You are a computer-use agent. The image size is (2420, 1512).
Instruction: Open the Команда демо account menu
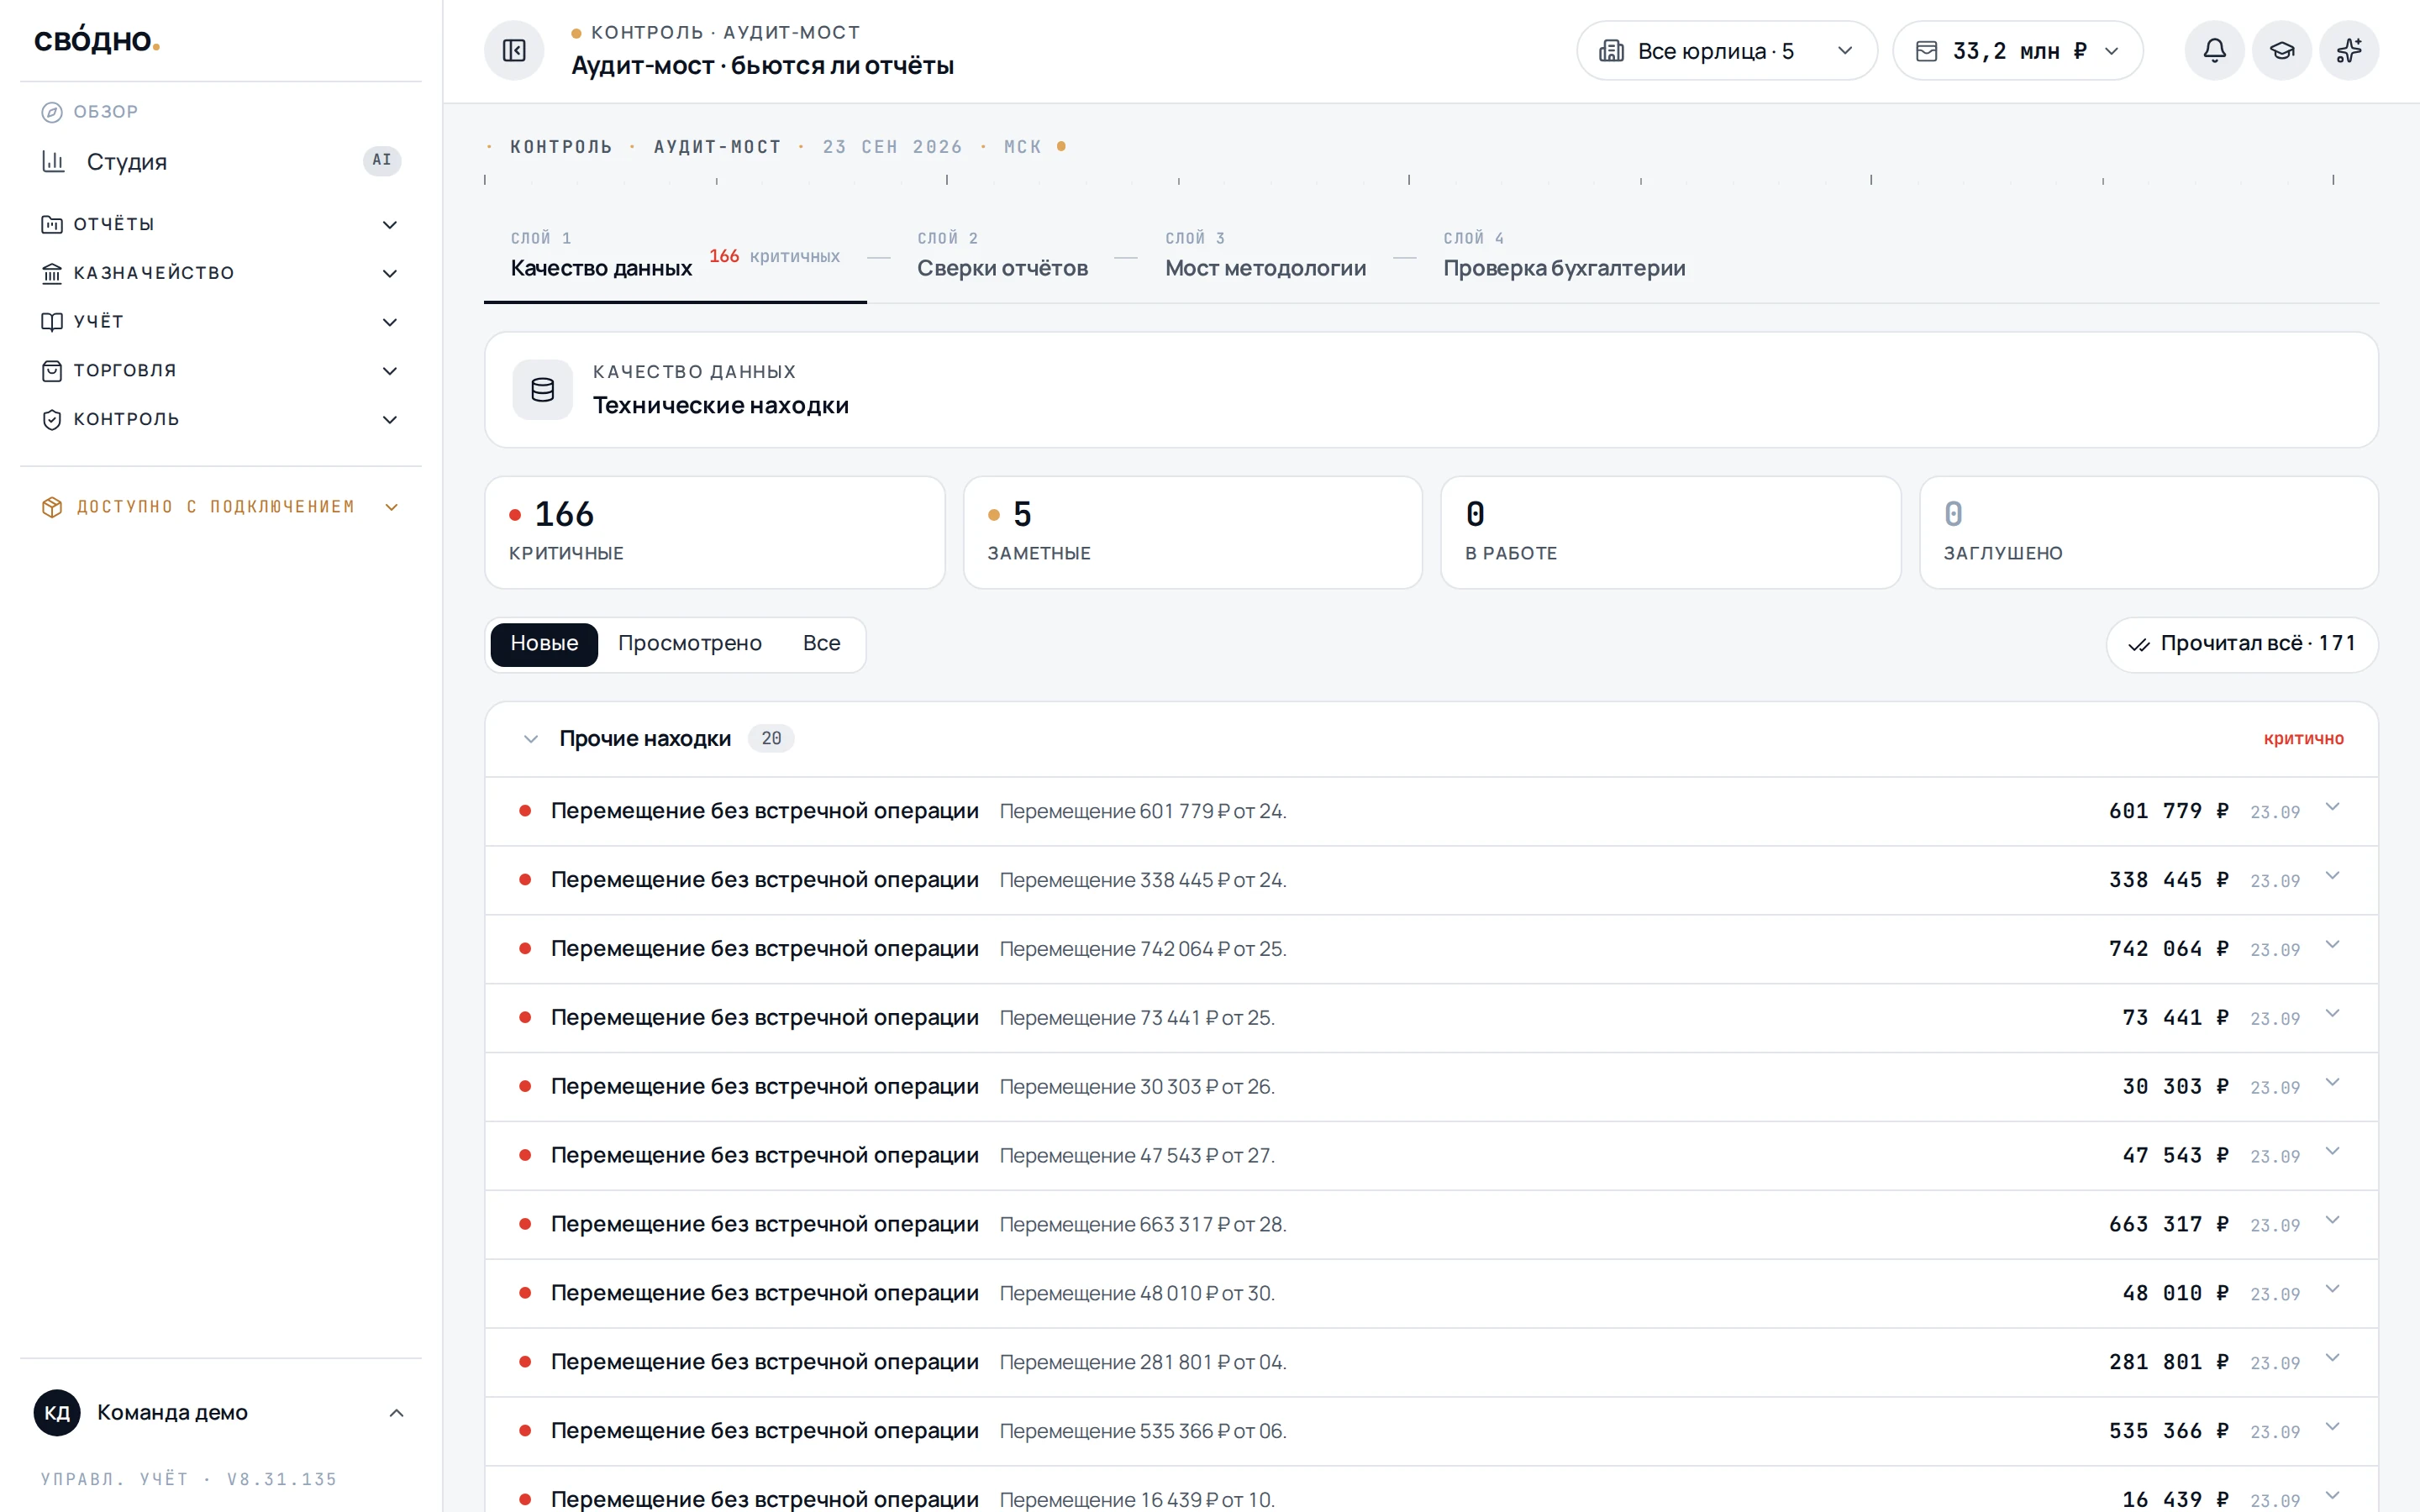pos(221,1412)
